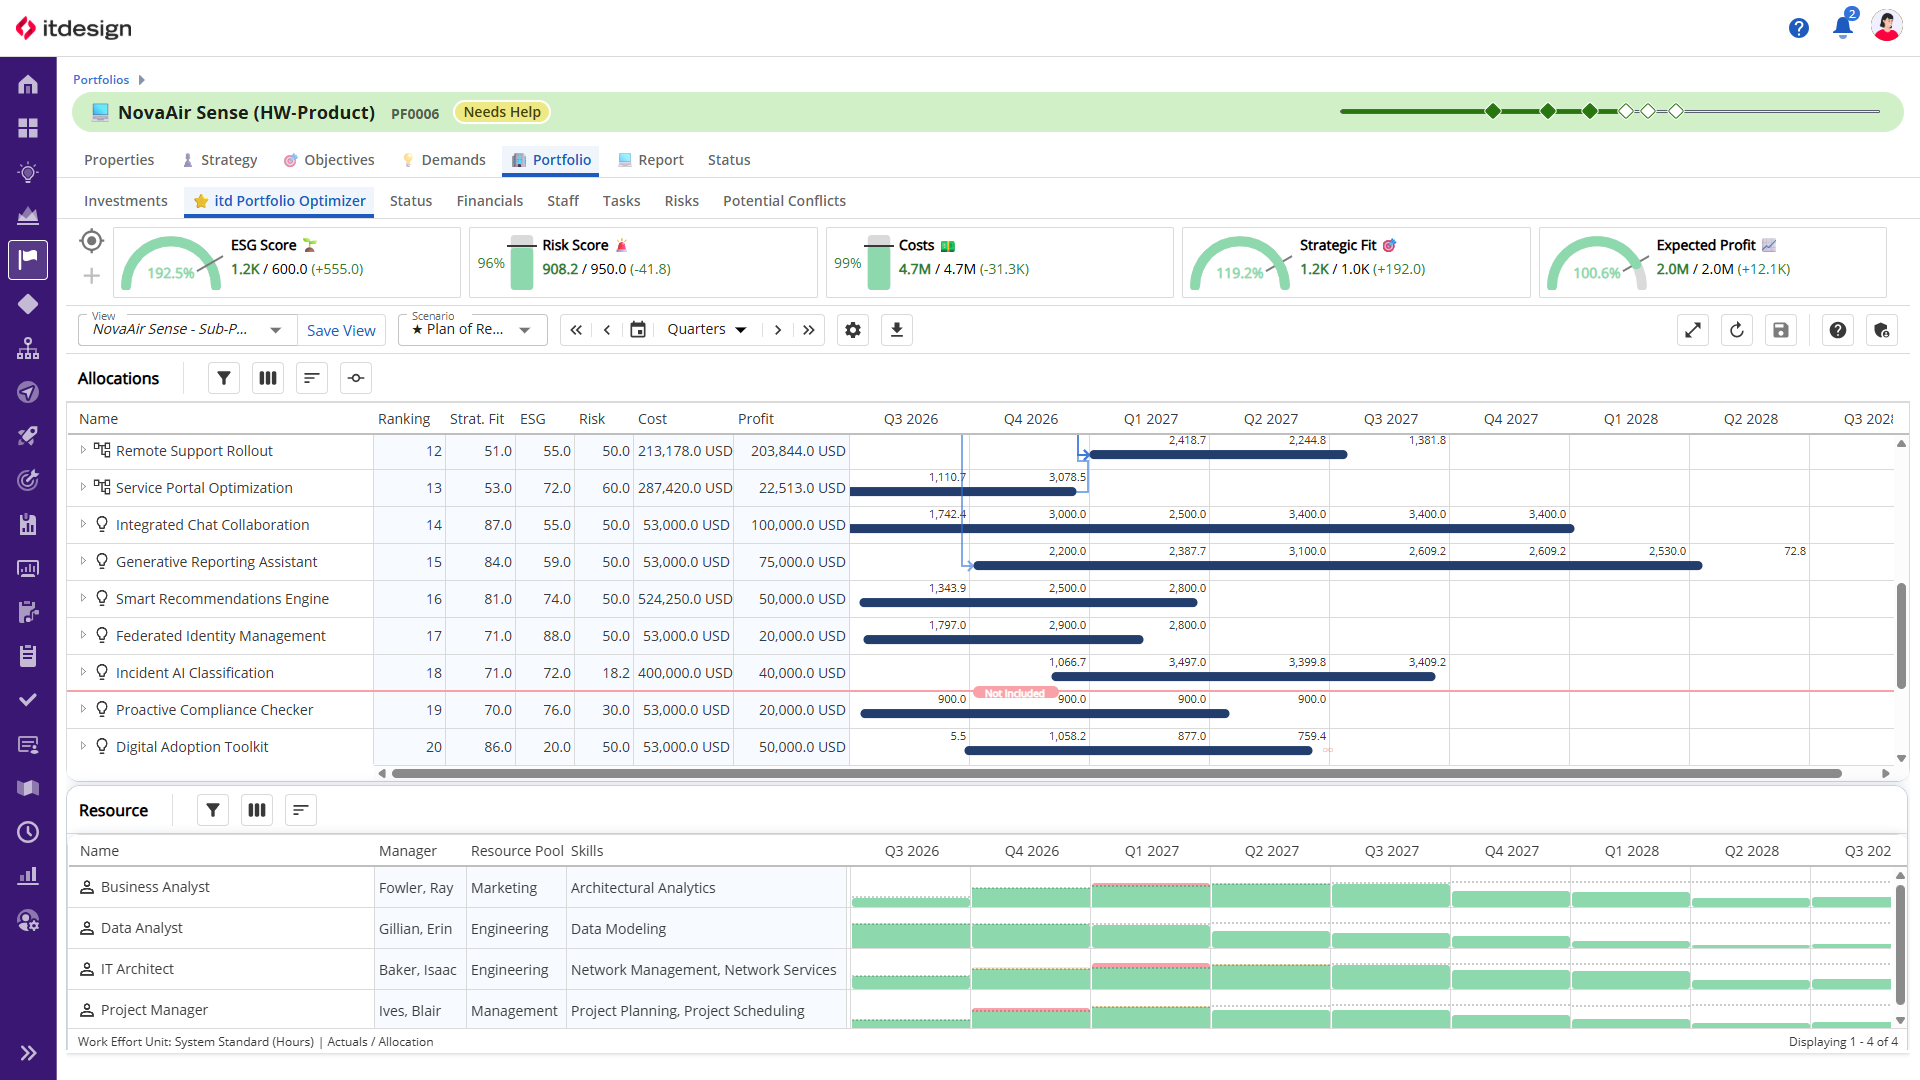Image resolution: width=1920 pixels, height=1080 pixels.
Task: Open the itdesign logo home
Action: pyautogui.click(x=74, y=28)
